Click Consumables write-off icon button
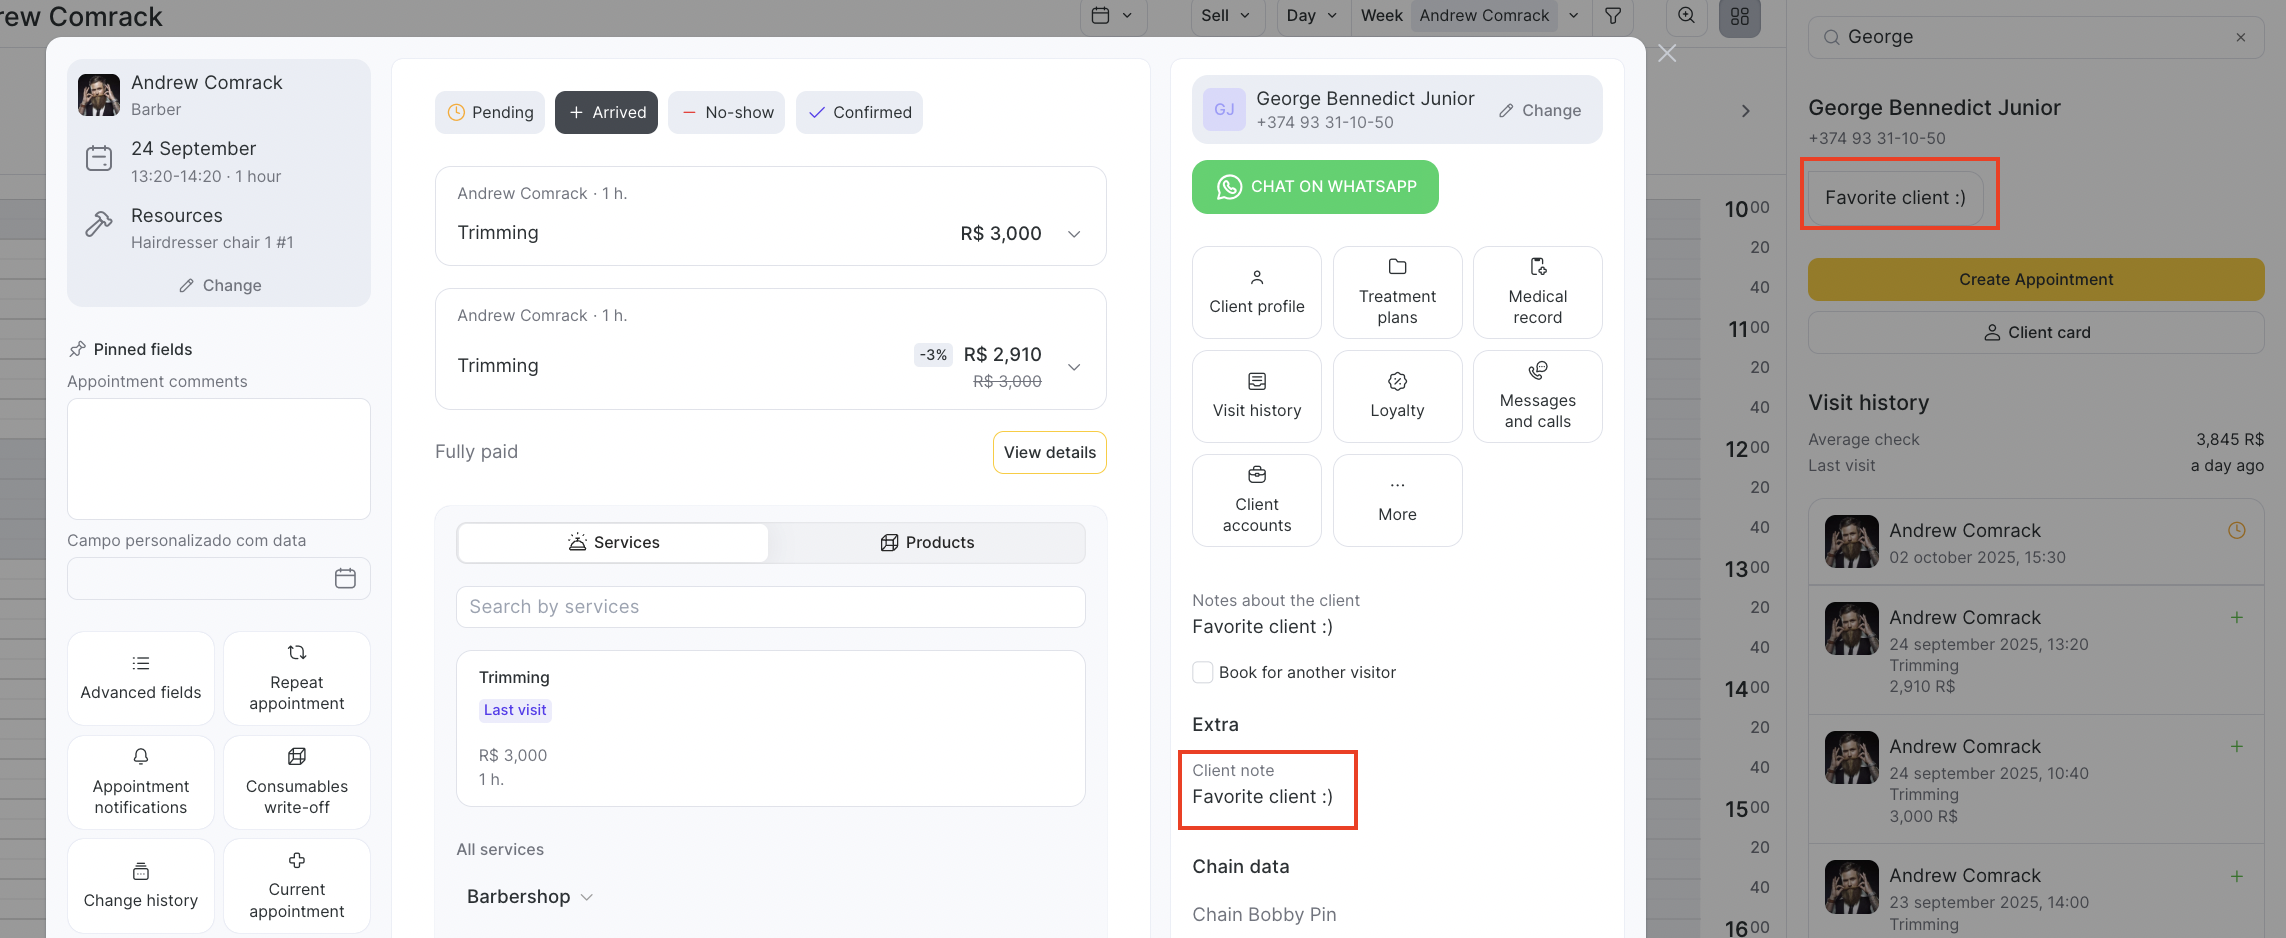 [x=297, y=782]
